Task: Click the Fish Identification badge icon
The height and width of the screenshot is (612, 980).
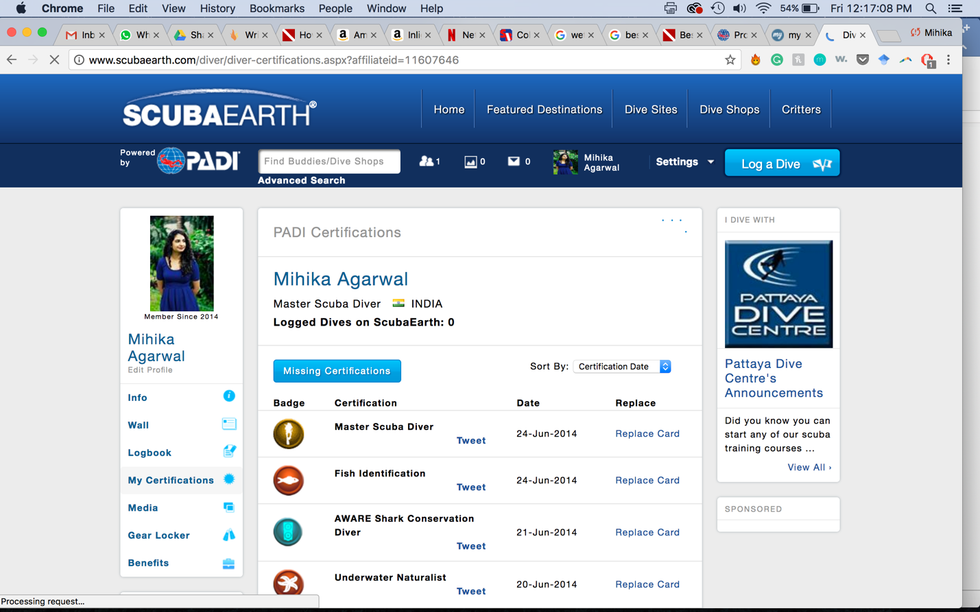Action: click(288, 481)
